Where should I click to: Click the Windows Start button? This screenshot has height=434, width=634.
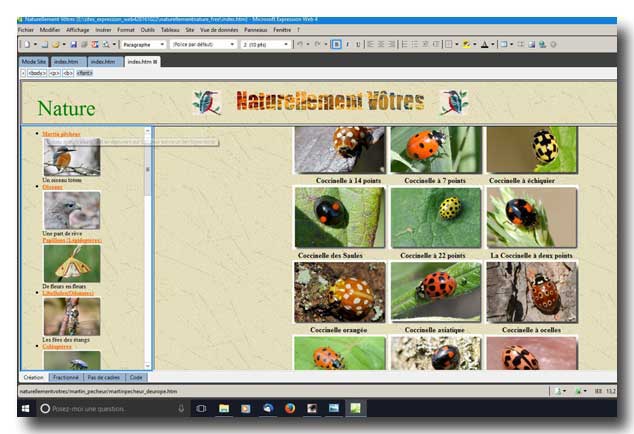(x=25, y=409)
